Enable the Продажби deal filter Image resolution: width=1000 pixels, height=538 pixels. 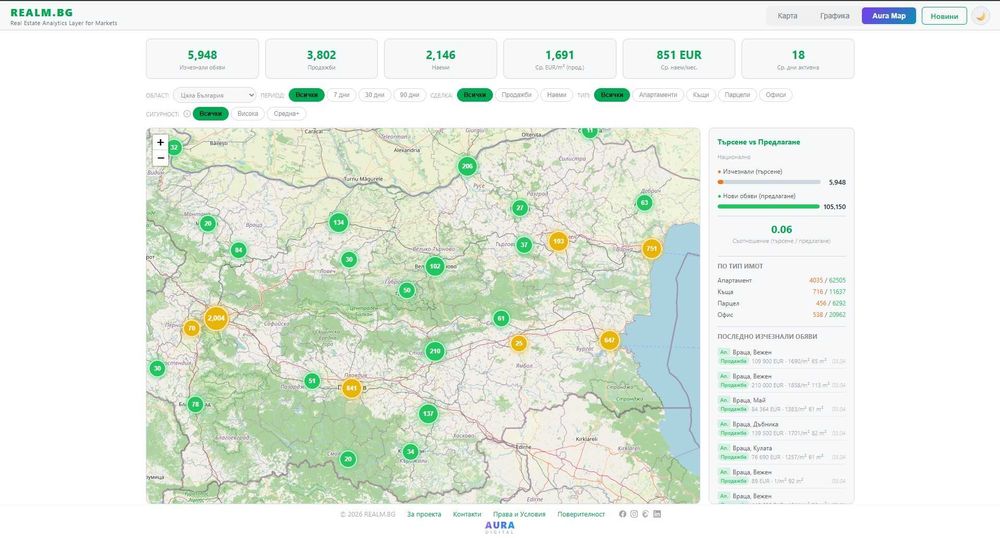516,95
